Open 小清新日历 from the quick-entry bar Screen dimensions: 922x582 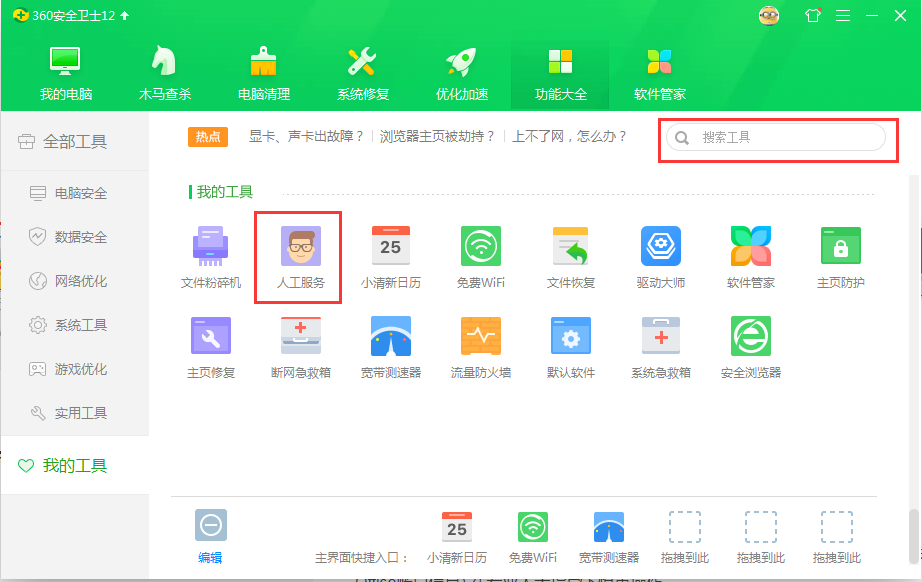pos(456,537)
